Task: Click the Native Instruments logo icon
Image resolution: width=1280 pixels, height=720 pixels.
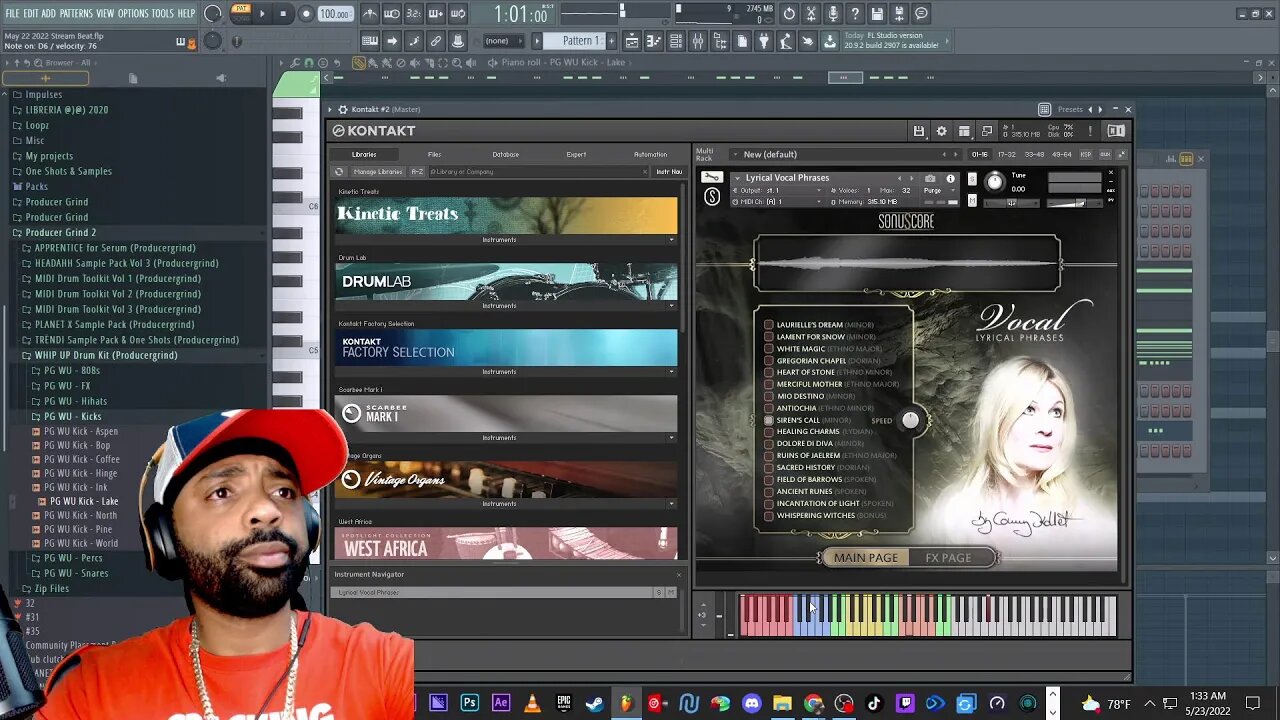Action: coord(1116,131)
